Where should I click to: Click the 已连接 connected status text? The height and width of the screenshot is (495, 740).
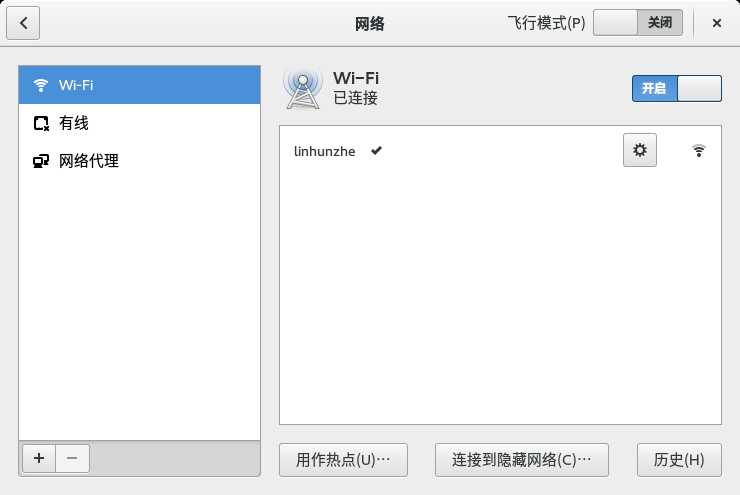(355, 98)
